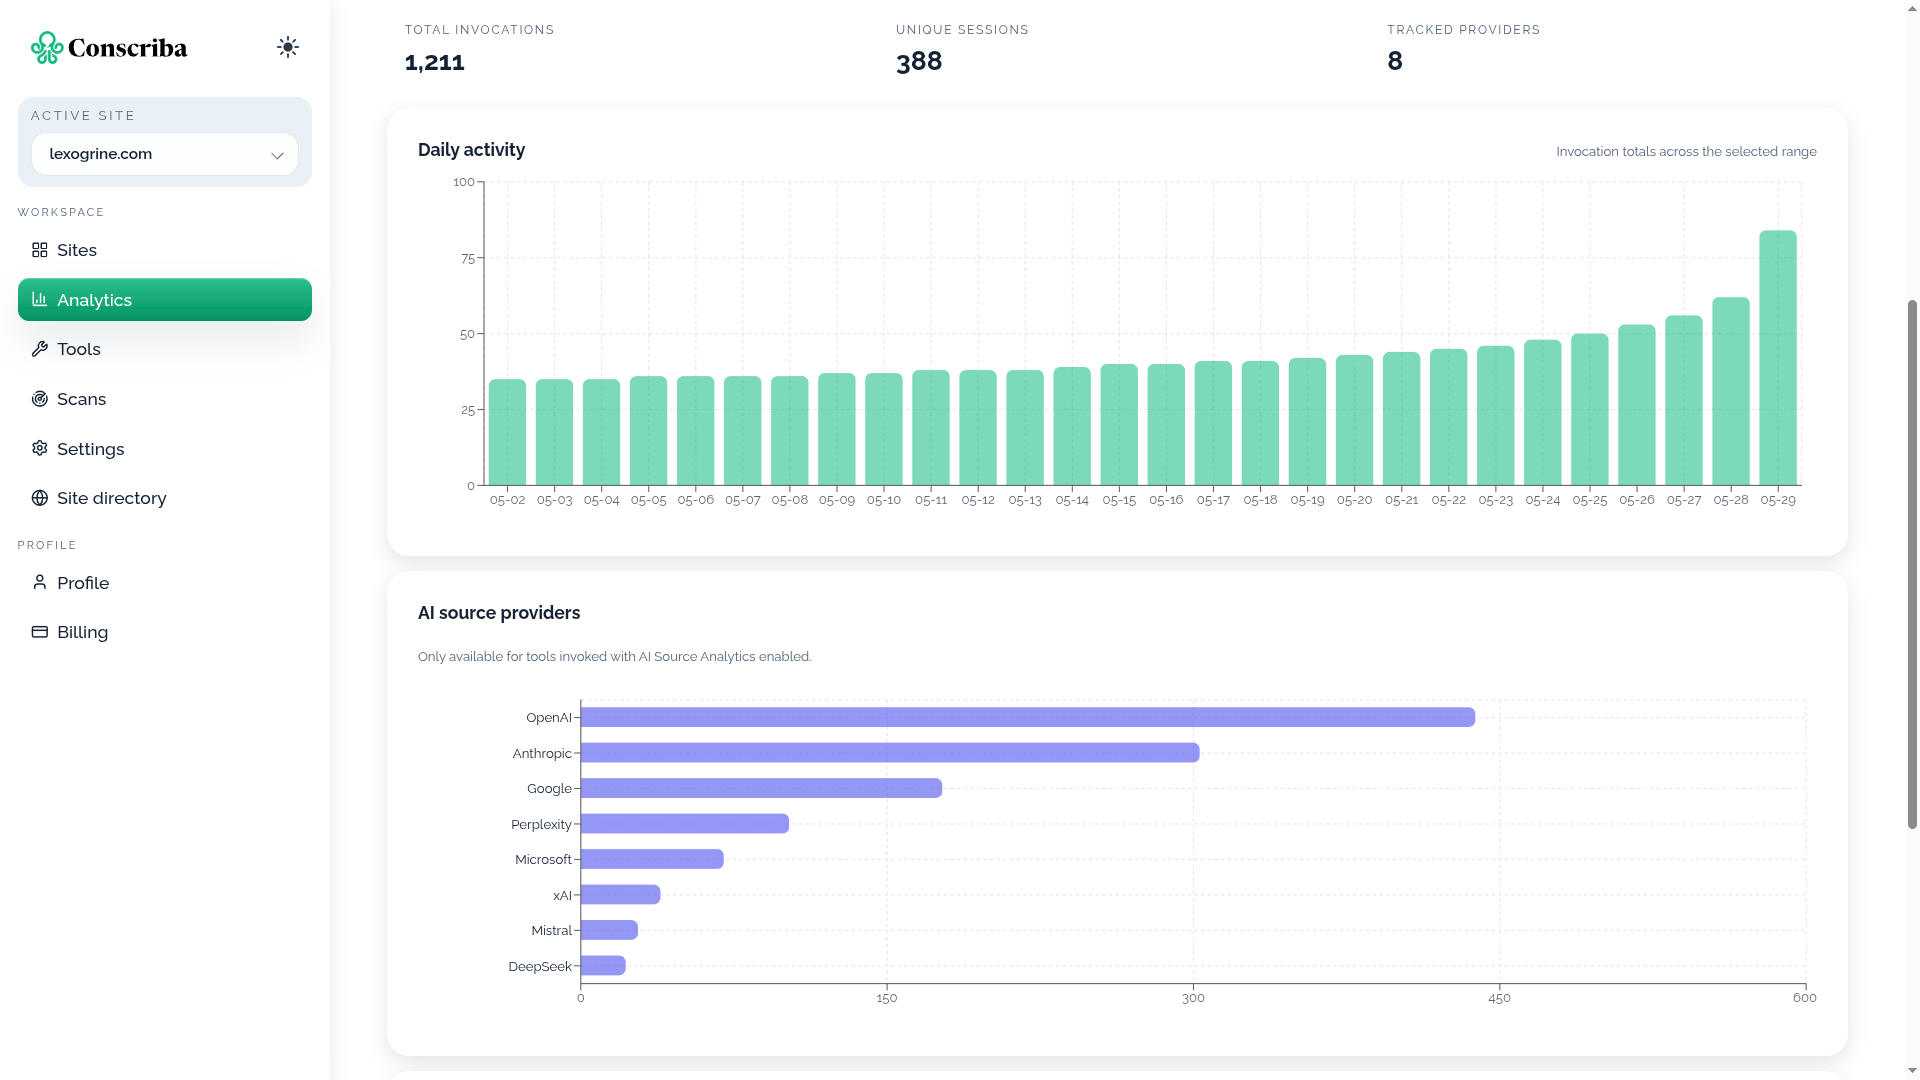Click the OpenAI provider bar

pos(1028,717)
